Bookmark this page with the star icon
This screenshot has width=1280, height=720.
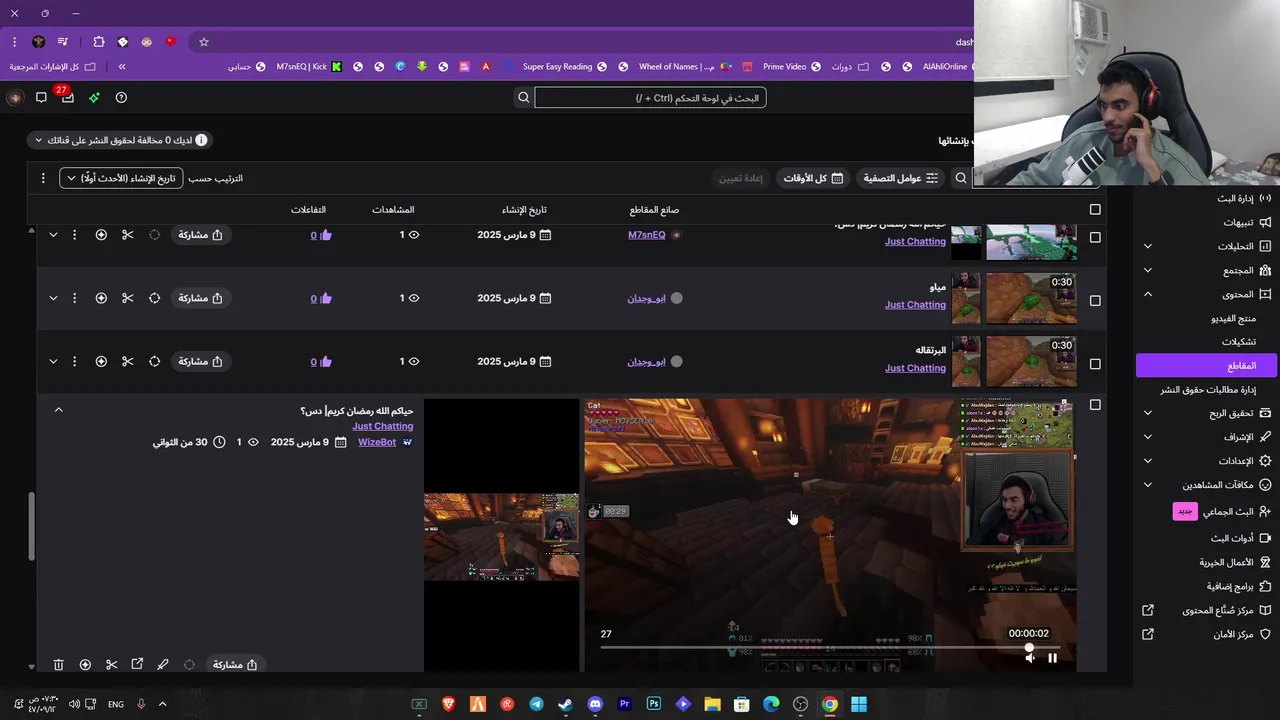(x=204, y=42)
